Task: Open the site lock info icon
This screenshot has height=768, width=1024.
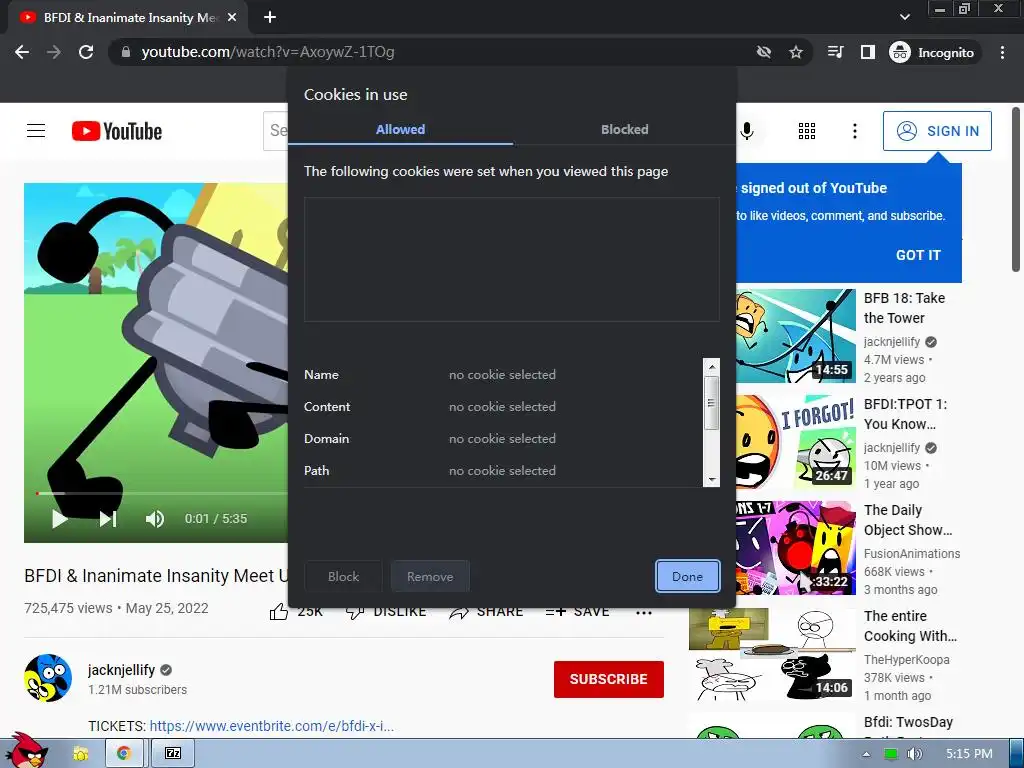Action: (x=126, y=52)
